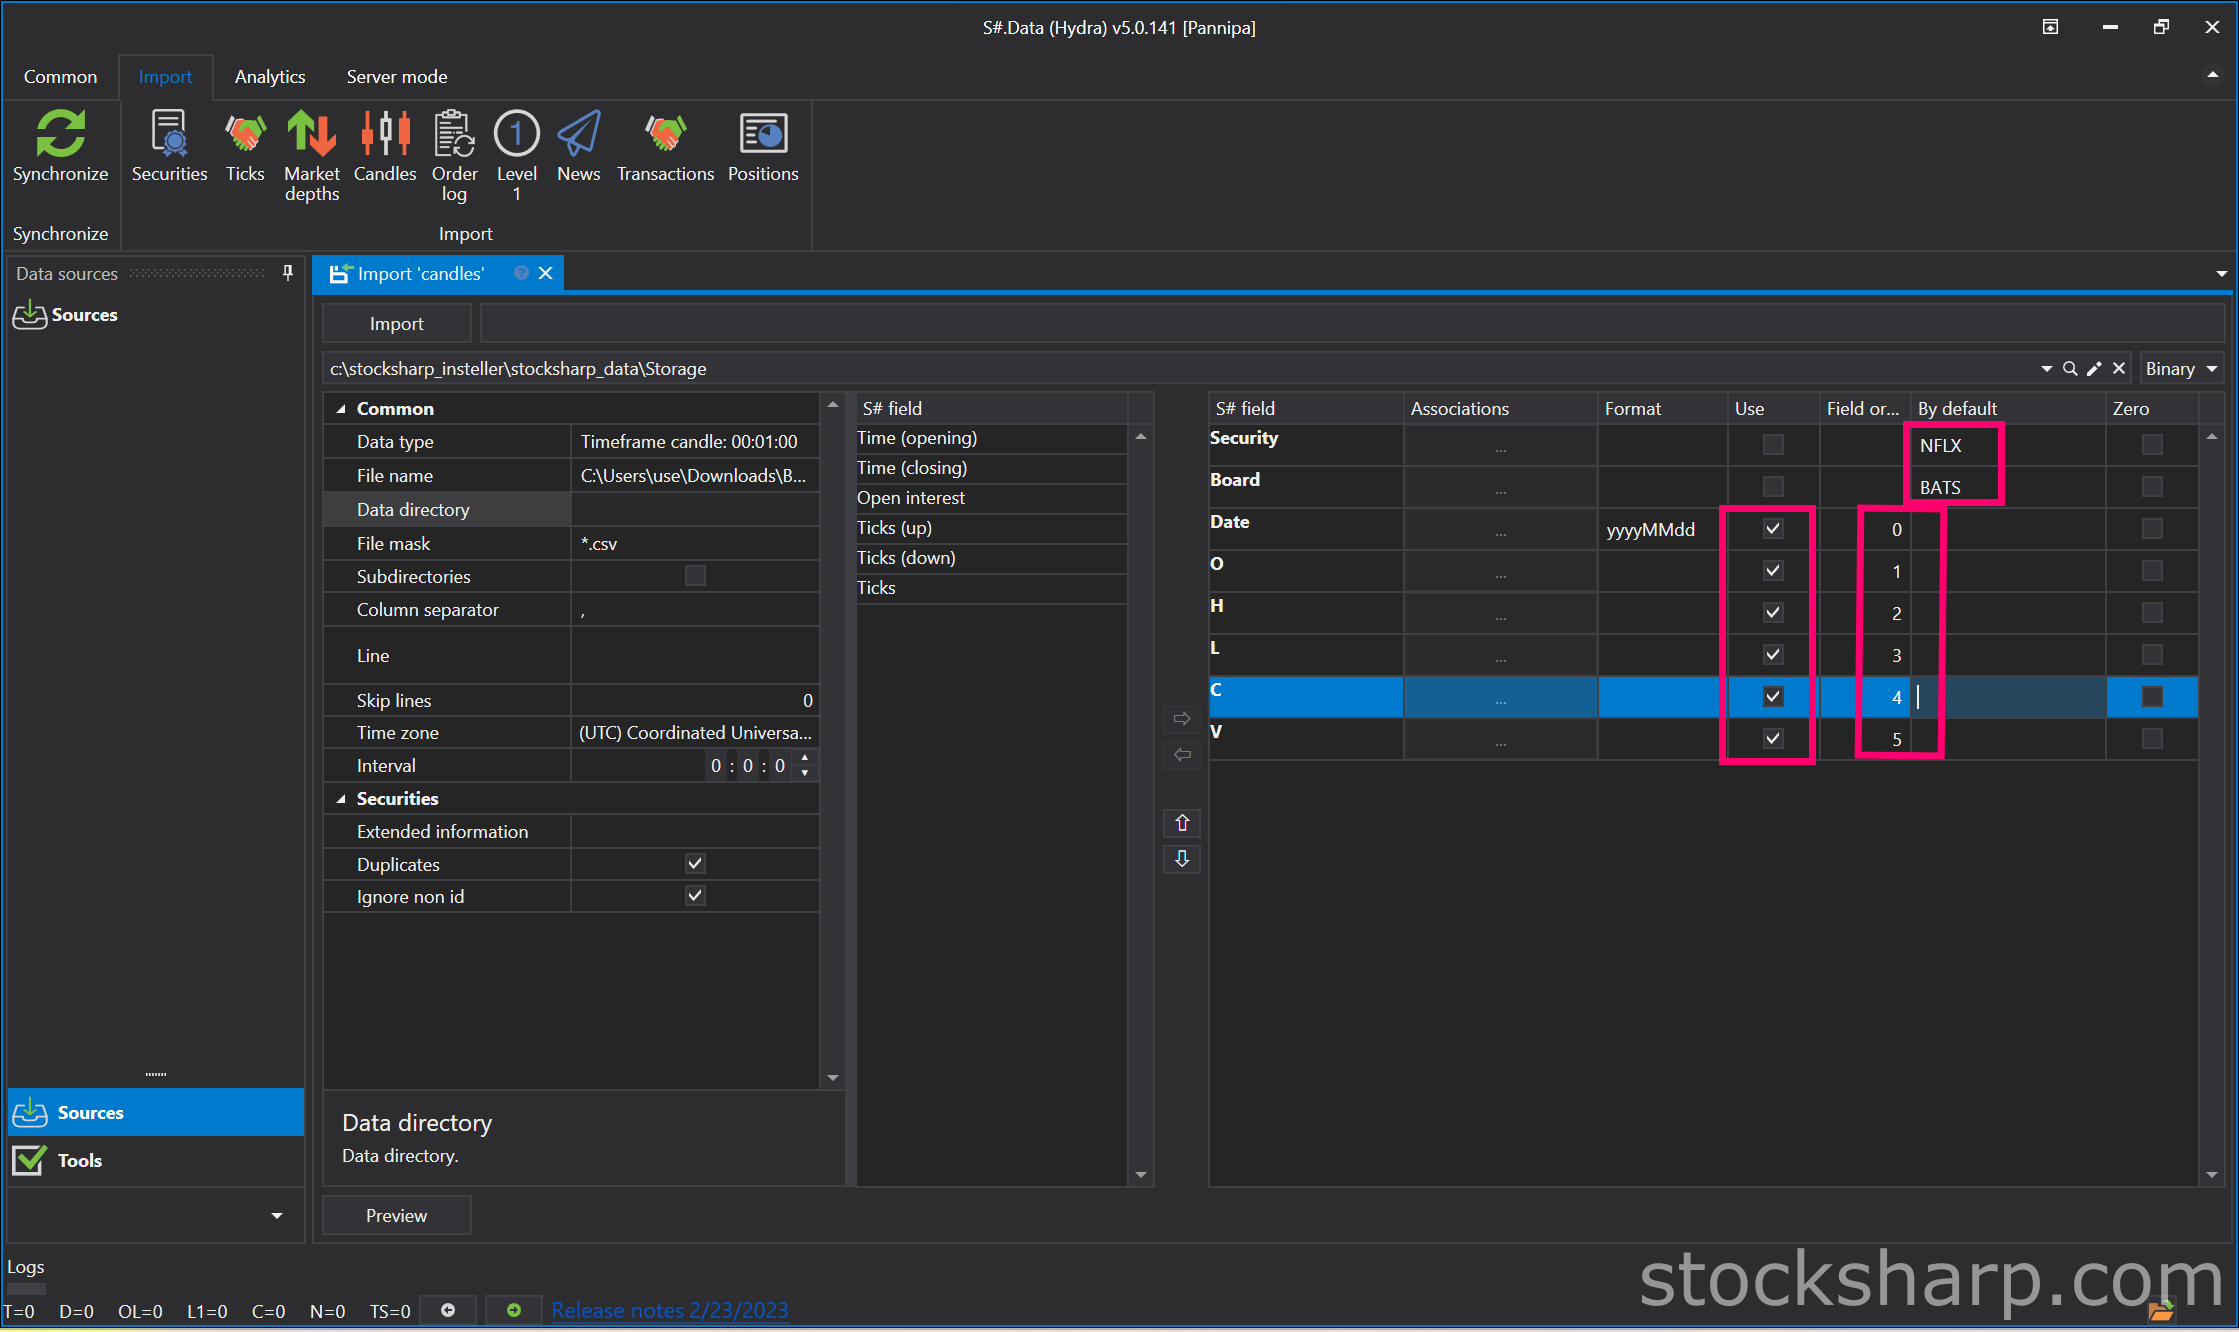Enable the Use checkbox for Security
Screen dimensions: 2239x1332
[1773, 444]
